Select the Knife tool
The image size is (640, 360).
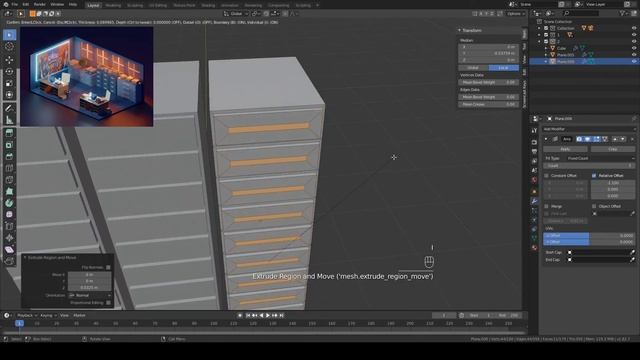coord(9,180)
